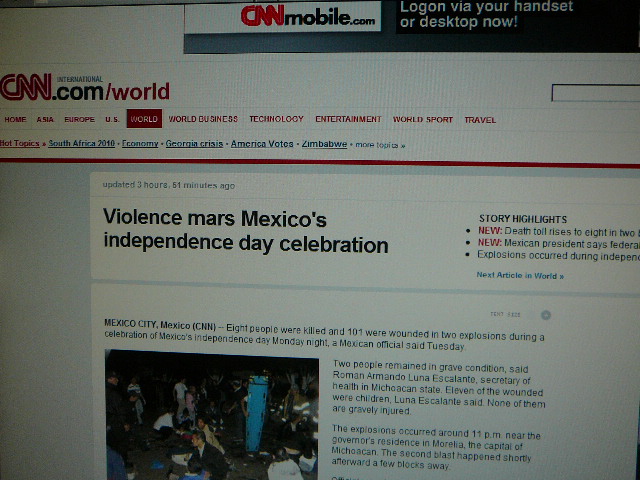Focus the search input field
This screenshot has width=640, height=480.
click(x=596, y=93)
